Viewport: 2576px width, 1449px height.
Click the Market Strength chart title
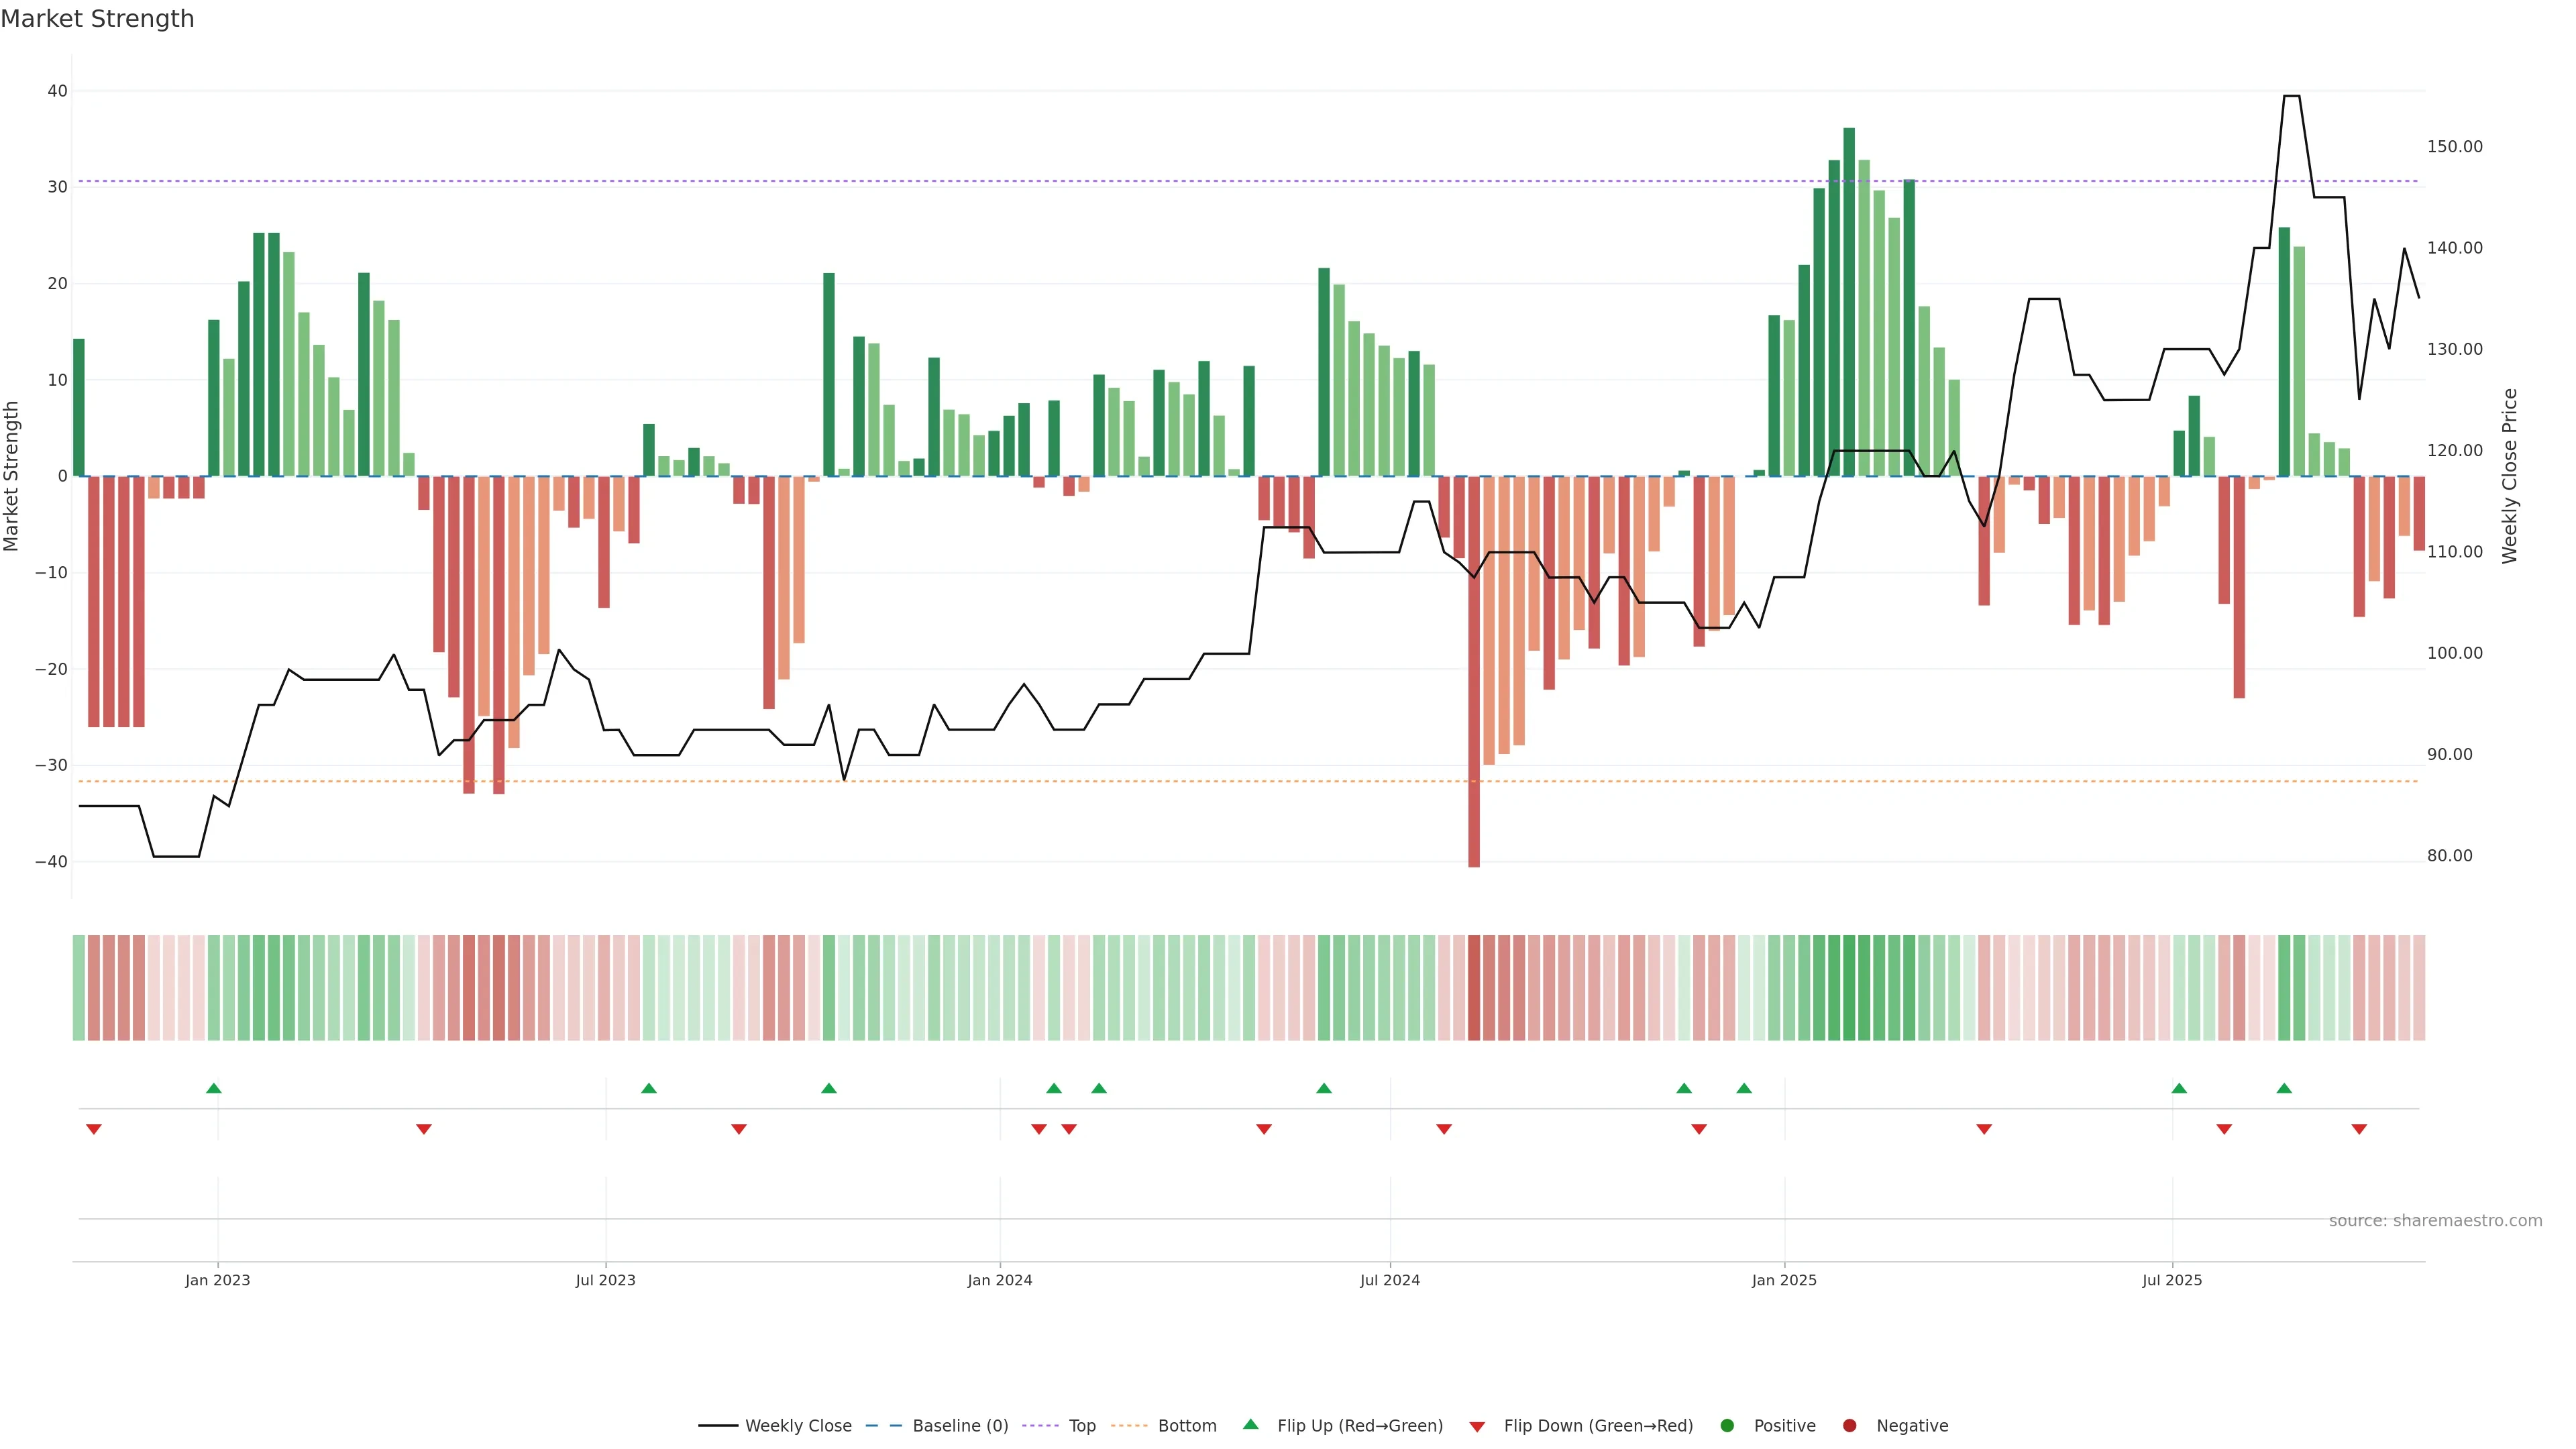[x=97, y=19]
